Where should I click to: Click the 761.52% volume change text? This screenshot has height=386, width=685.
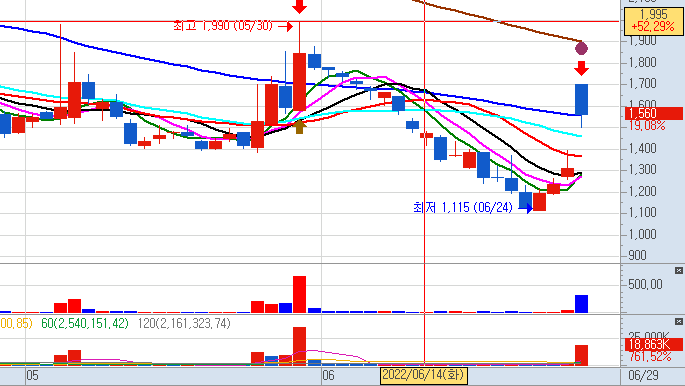coord(650,357)
